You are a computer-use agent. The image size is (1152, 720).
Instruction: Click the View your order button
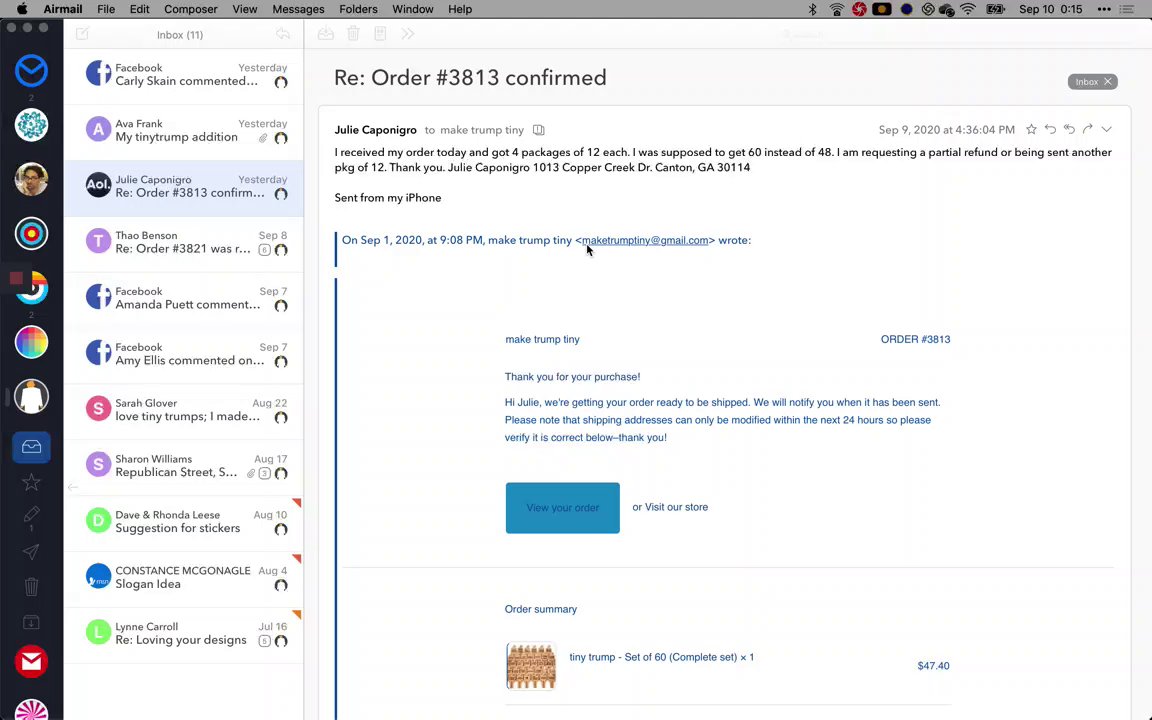click(x=563, y=508)
